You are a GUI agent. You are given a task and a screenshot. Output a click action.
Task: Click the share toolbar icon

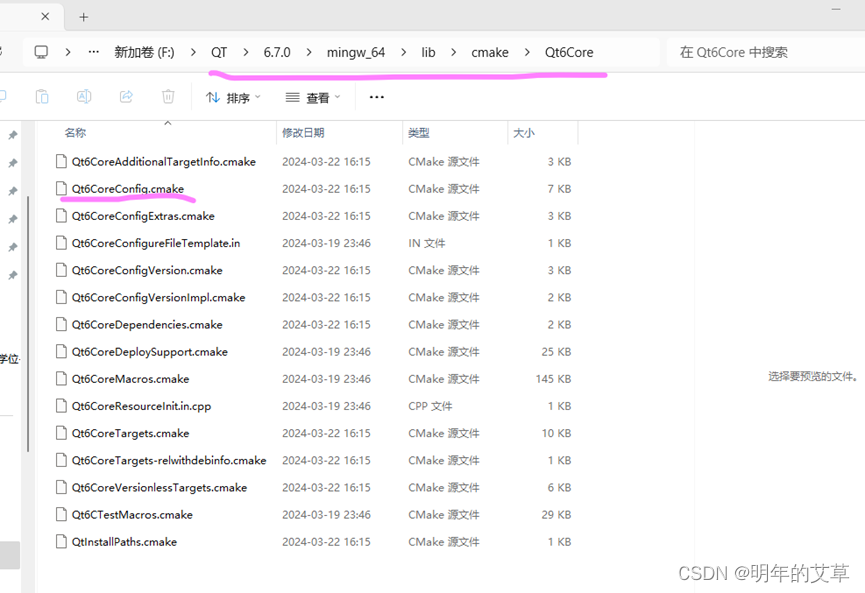click(x=126, y=97)
